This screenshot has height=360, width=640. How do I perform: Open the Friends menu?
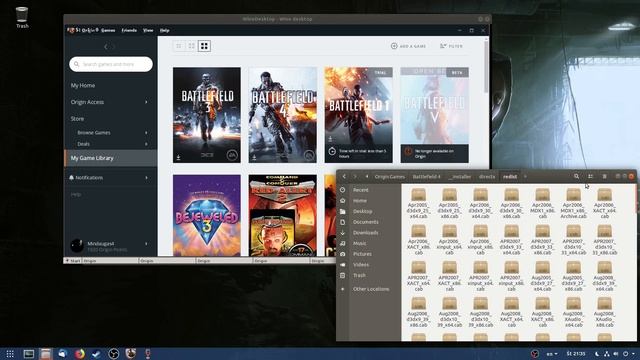pos(129,30)
